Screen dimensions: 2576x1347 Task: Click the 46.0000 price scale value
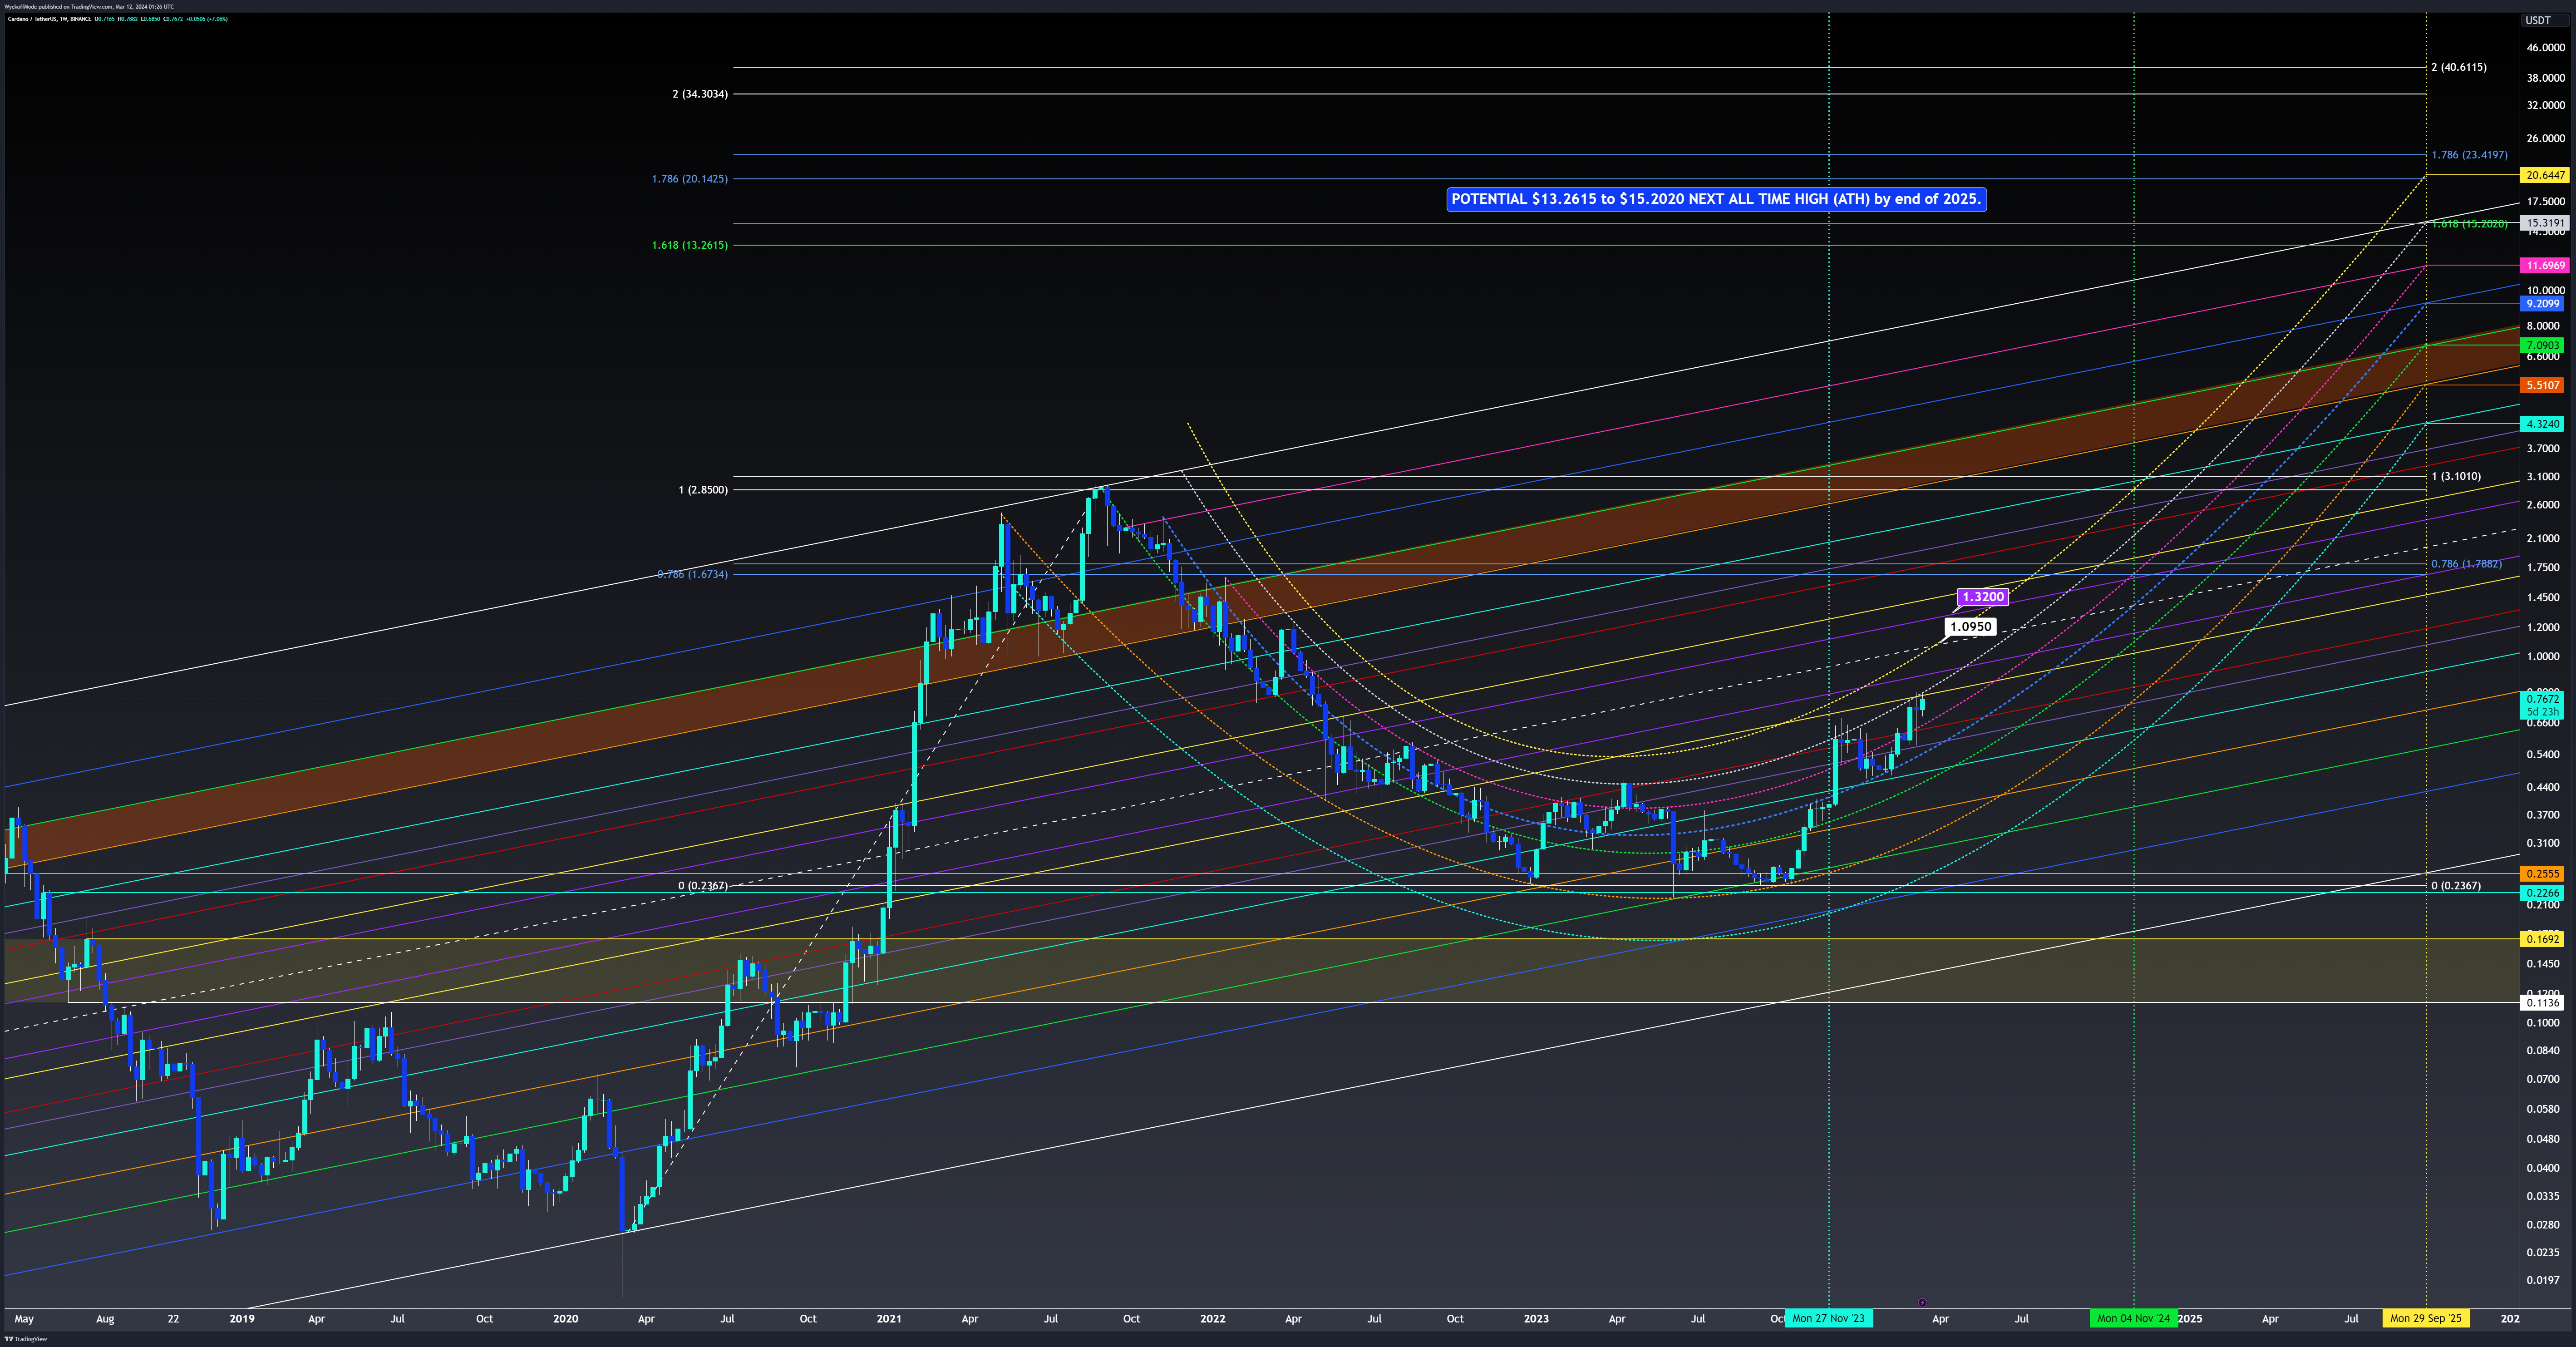(x=2545, y=48)
